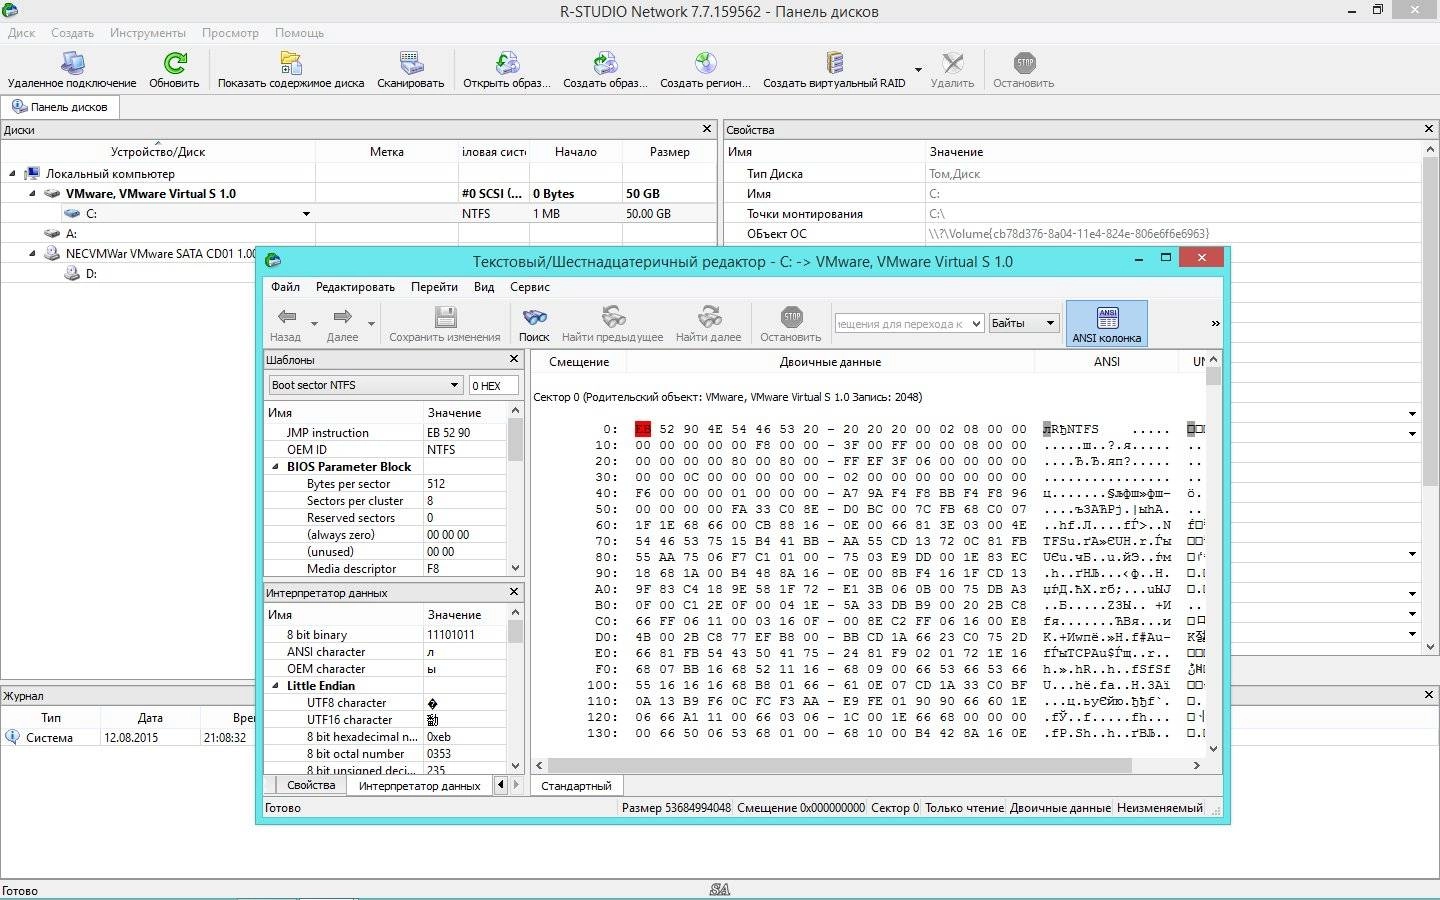Click the VMware Virtual S 1.0 disk icon

coord(52,193)
